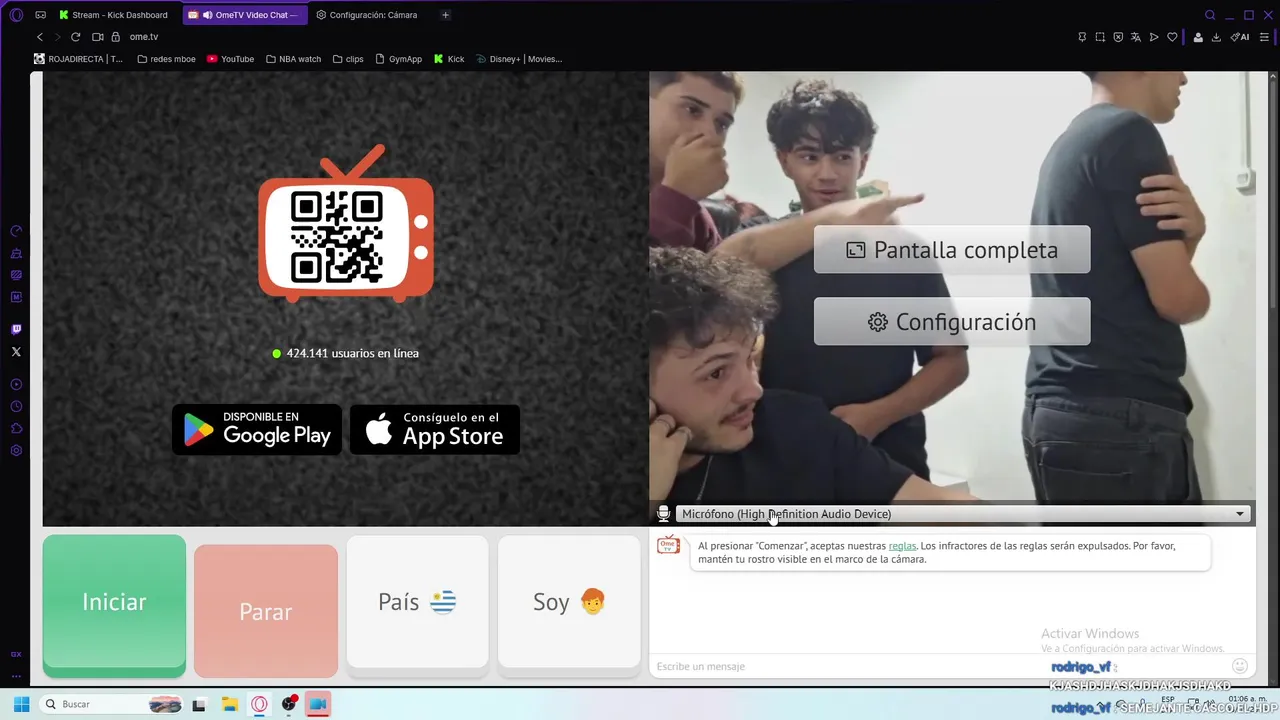Switch to the Stream - Kick Dashboard tab

click(114, 15)
